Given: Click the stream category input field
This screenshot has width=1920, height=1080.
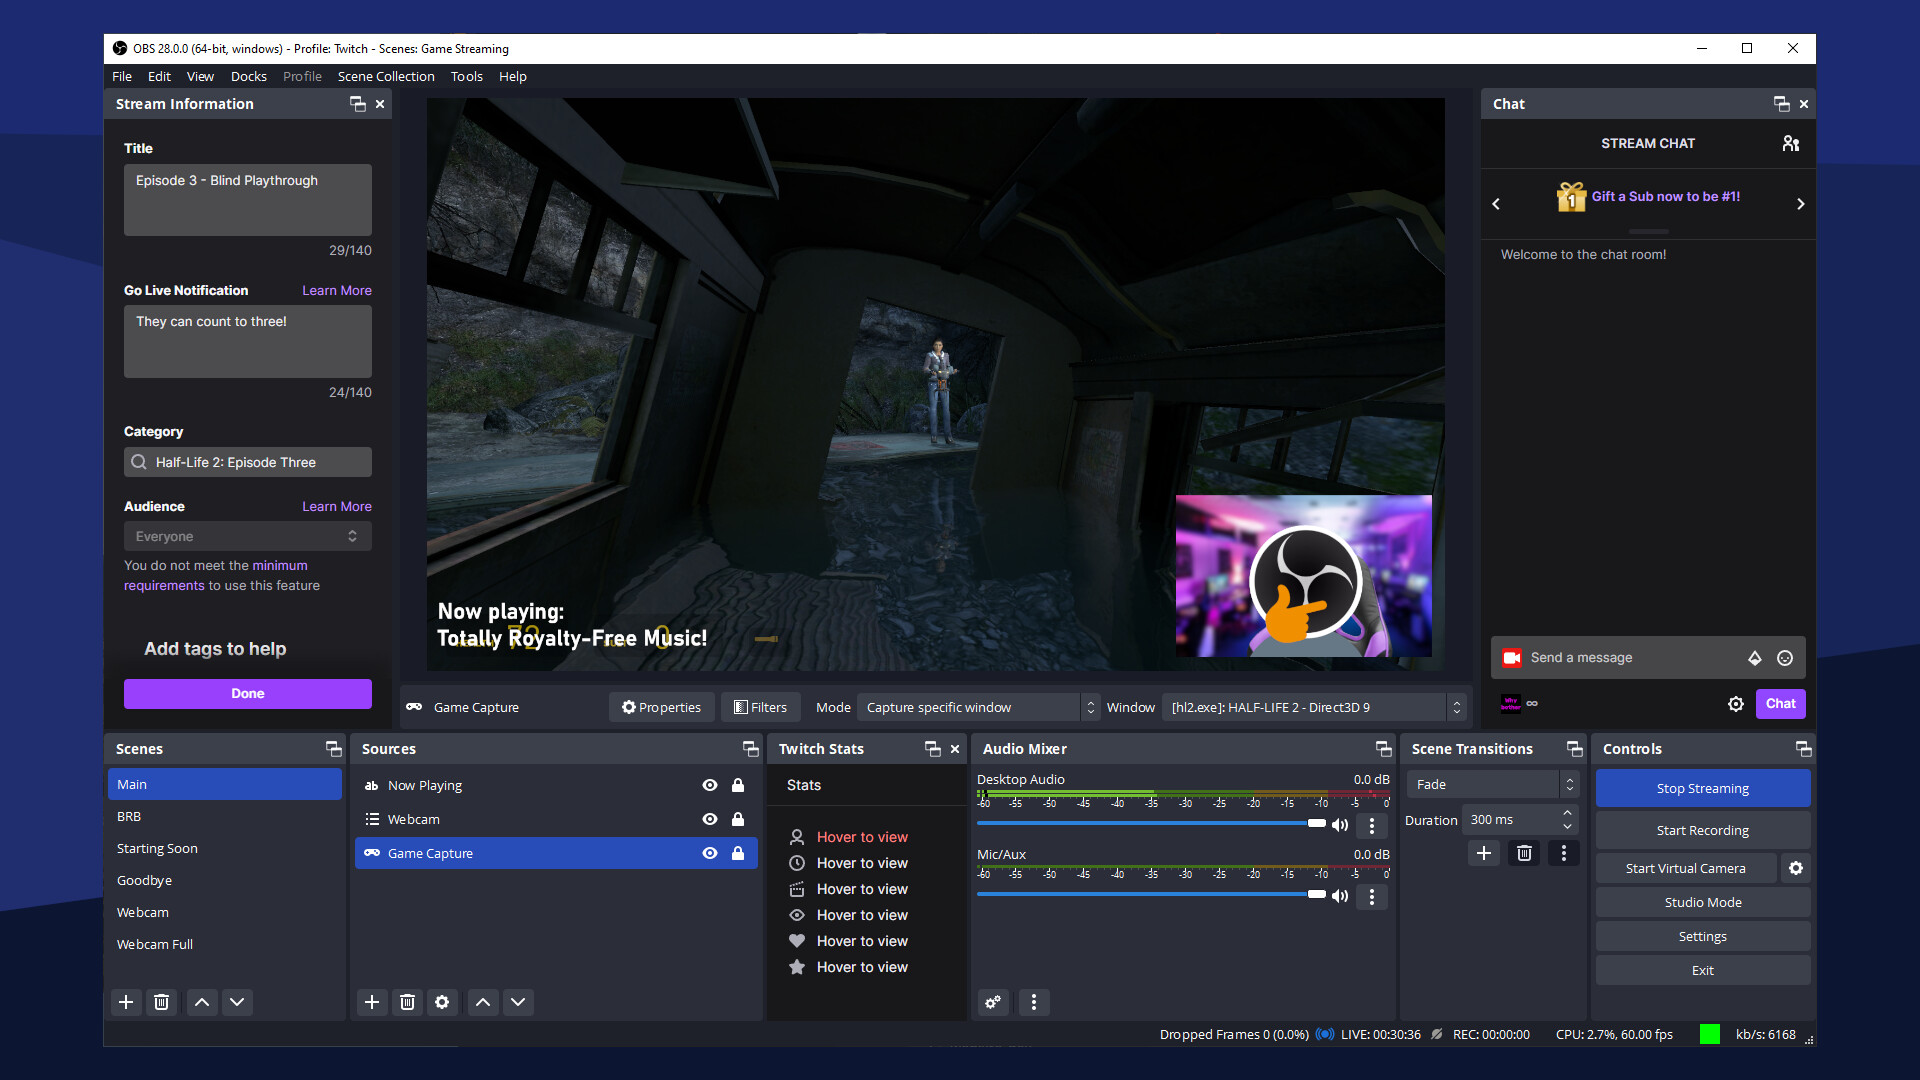Looking at the screenshot, I should point(248,462).
